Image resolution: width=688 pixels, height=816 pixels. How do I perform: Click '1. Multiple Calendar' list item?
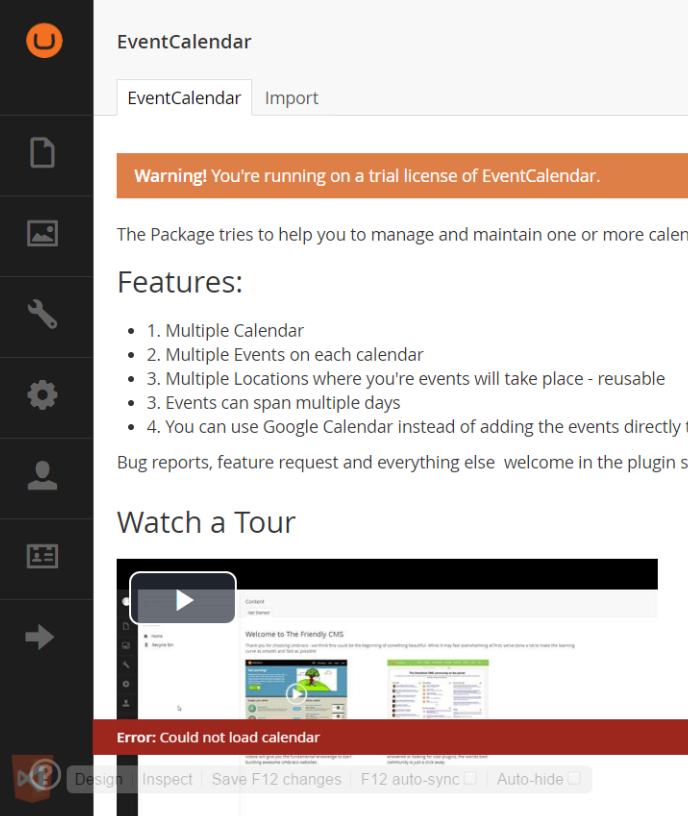coord(225,330)
